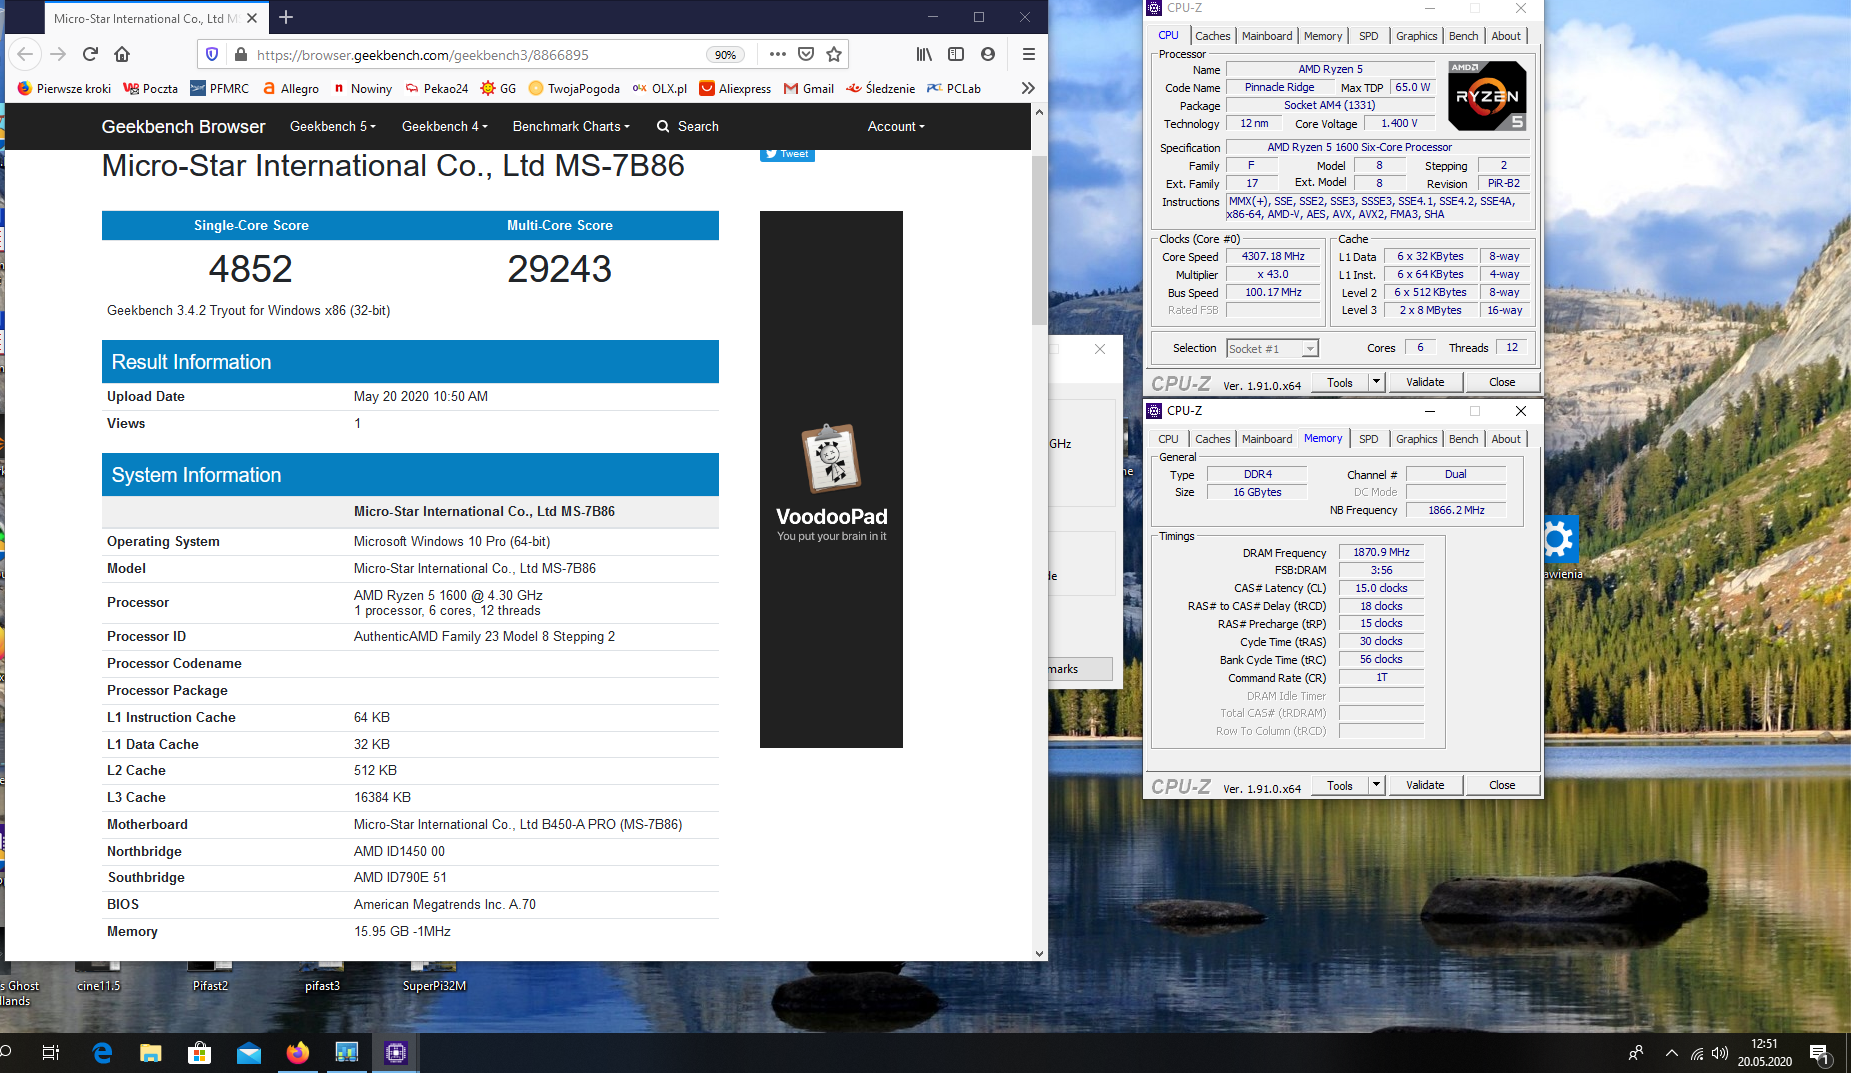Open pifast3 desktop shortcut
The height and width of the screenshot is (1073, 1851).
point(322,976)
